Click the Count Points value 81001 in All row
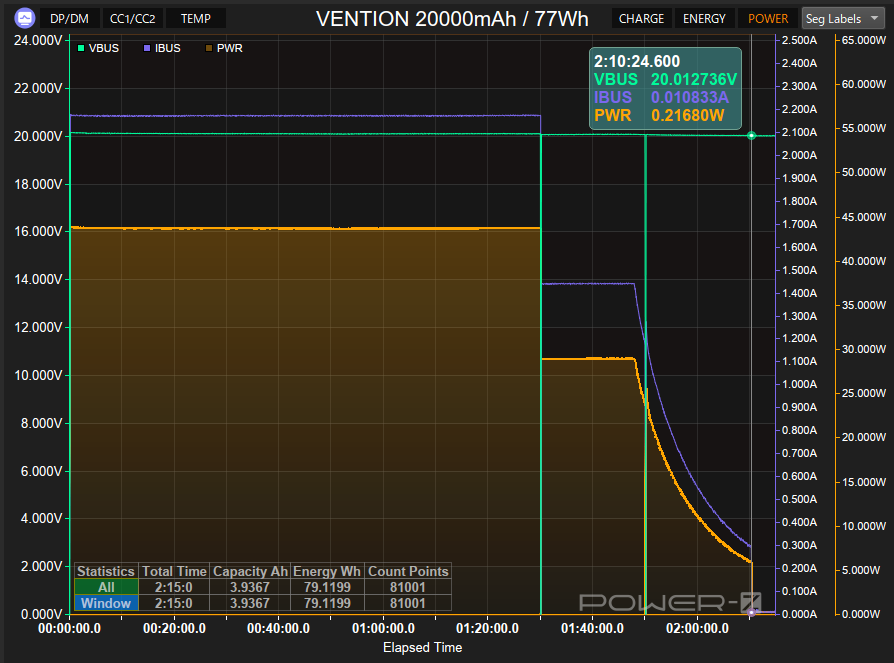The width and height of the screenshot is (894, 663). pos(408,587)
